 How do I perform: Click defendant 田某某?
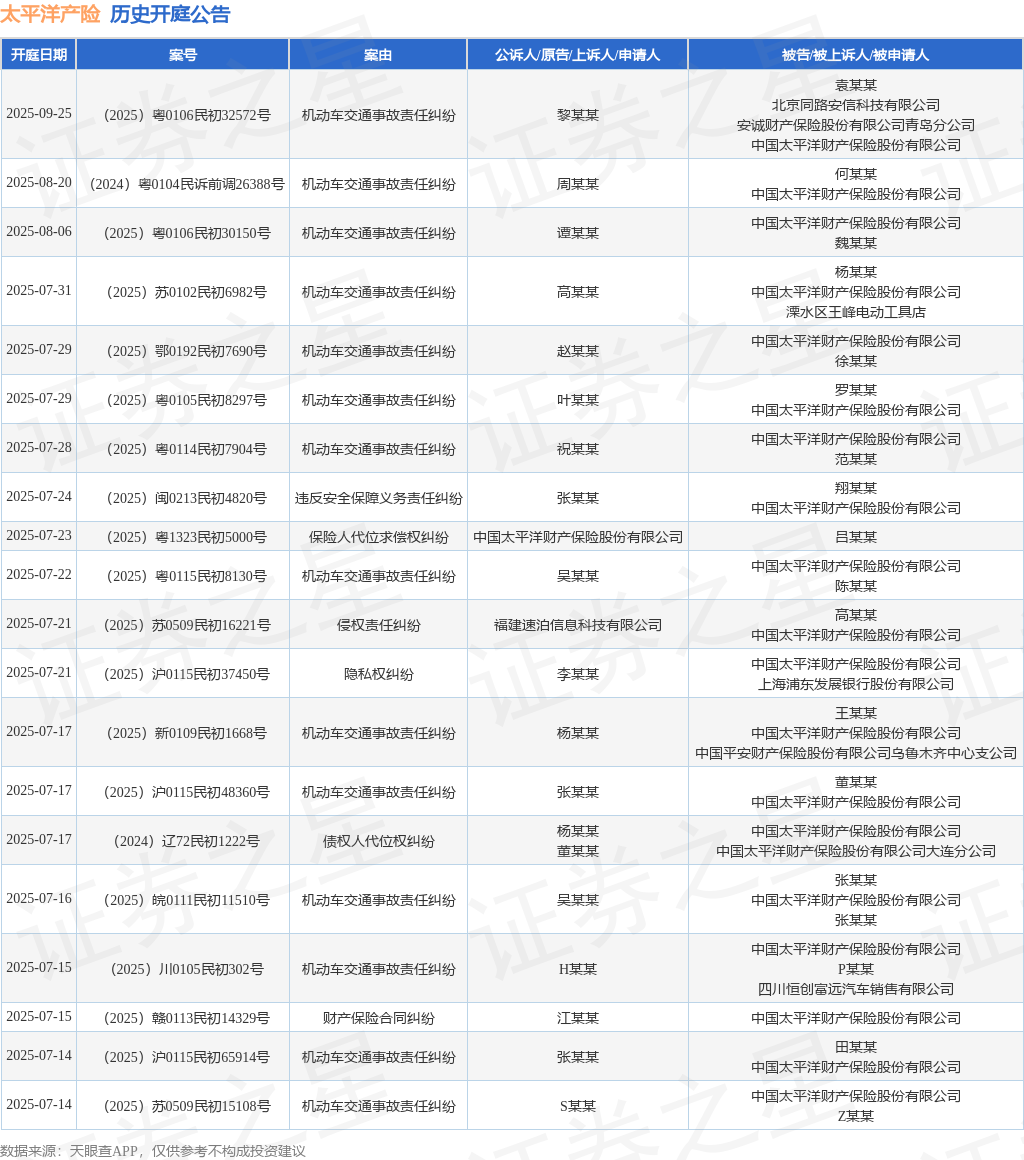click(856, 1047)
